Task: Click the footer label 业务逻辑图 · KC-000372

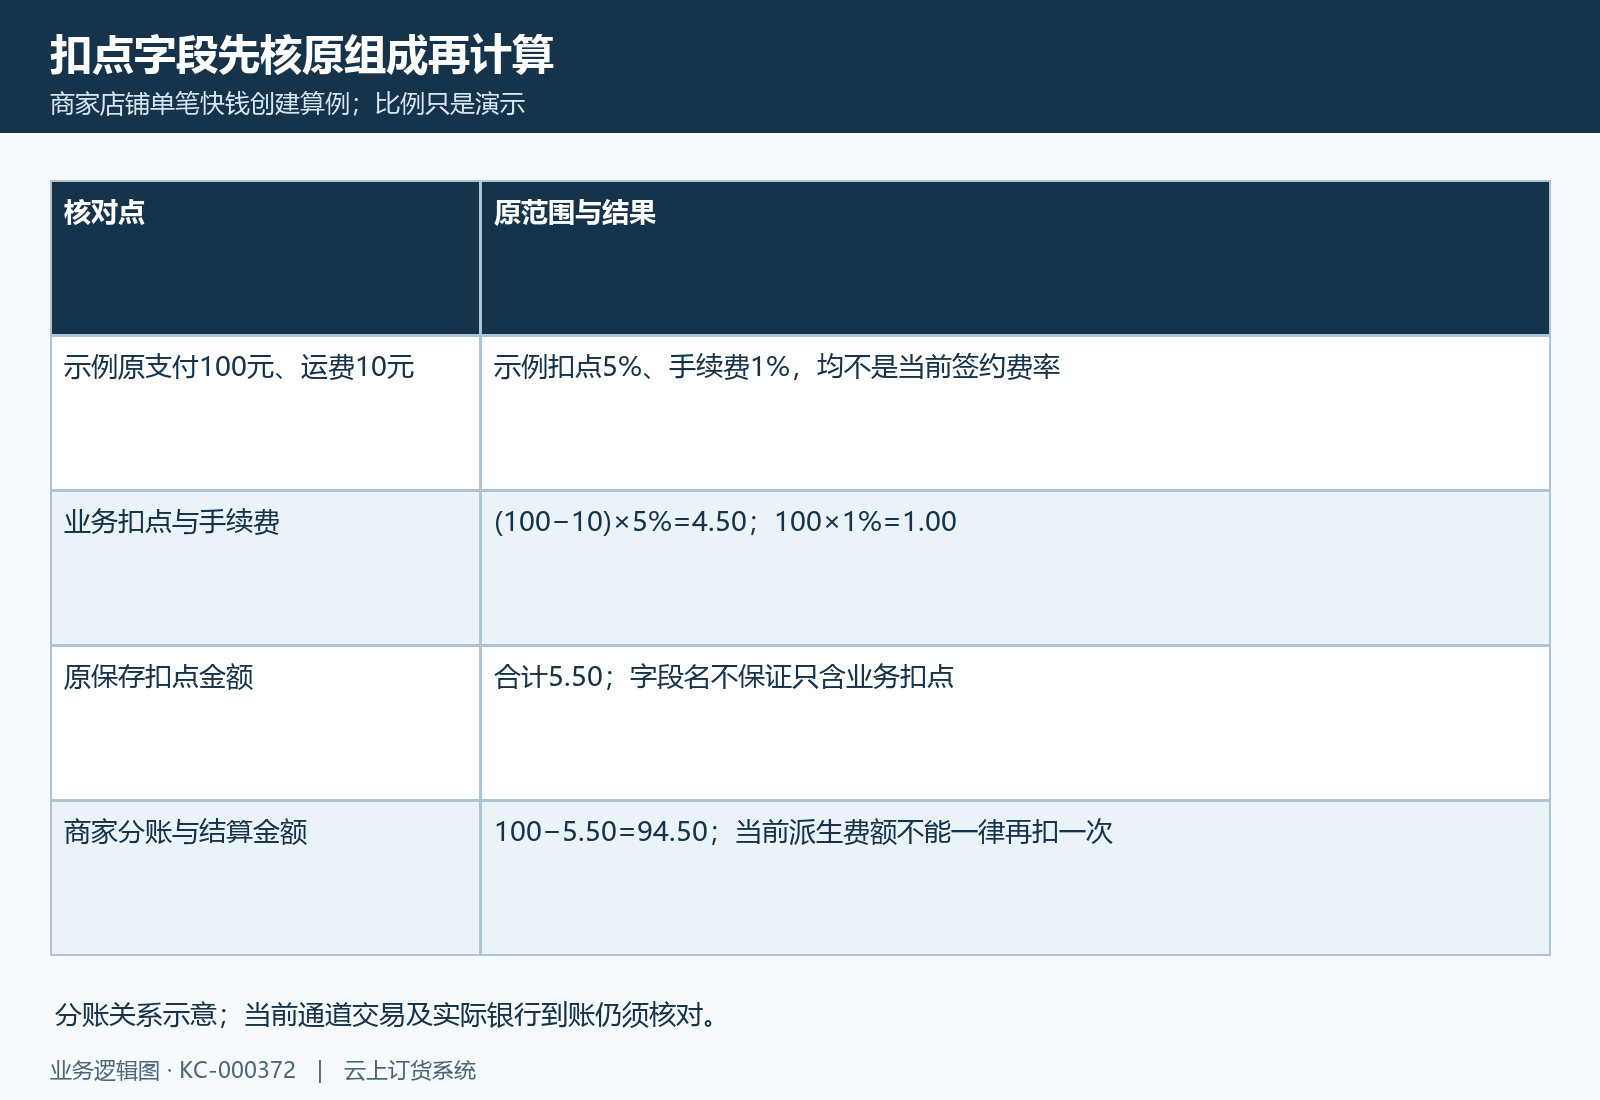Action: (x=173, y=1070)
